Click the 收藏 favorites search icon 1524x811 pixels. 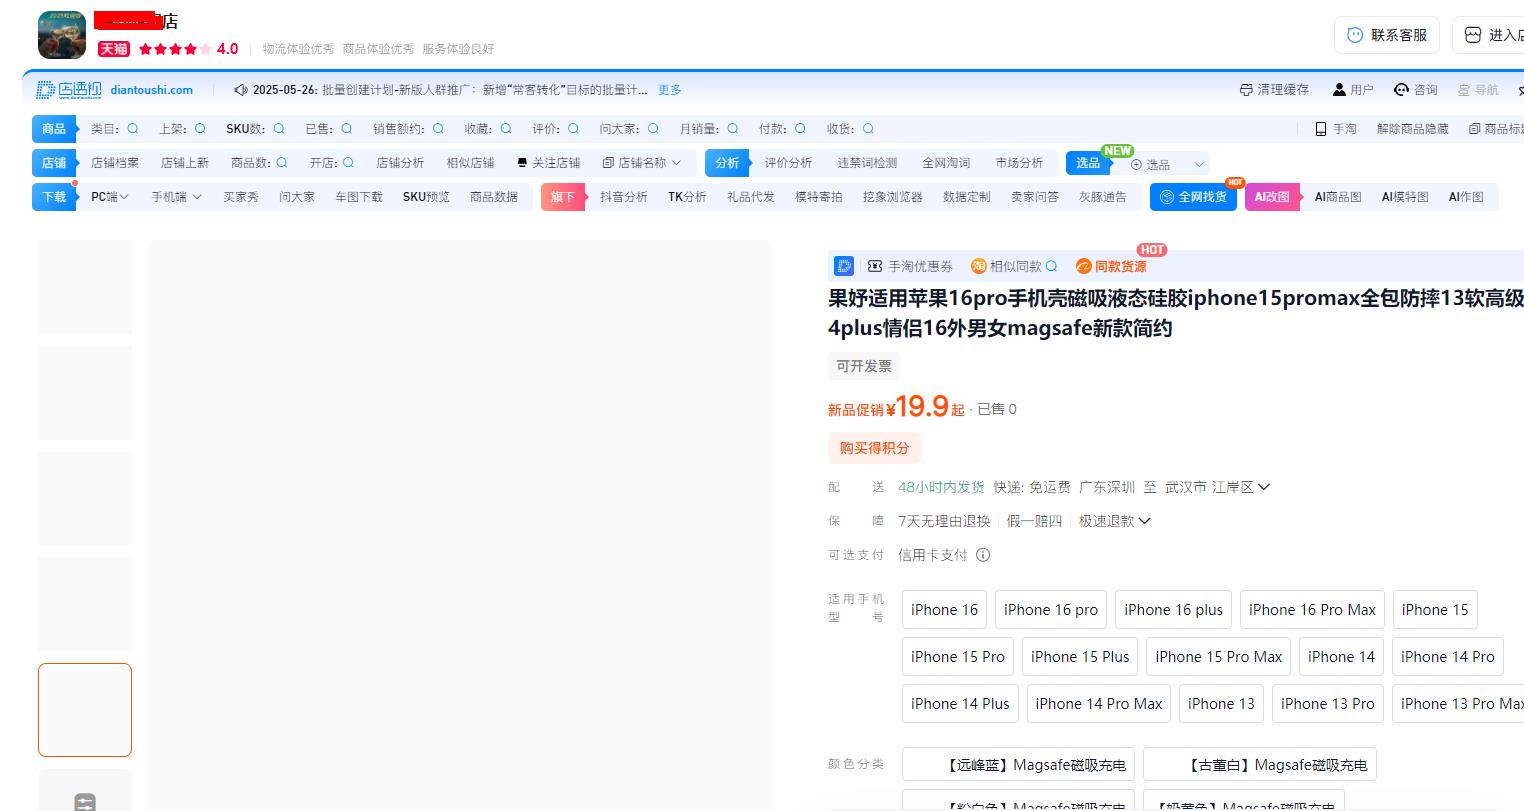(506, 129)
